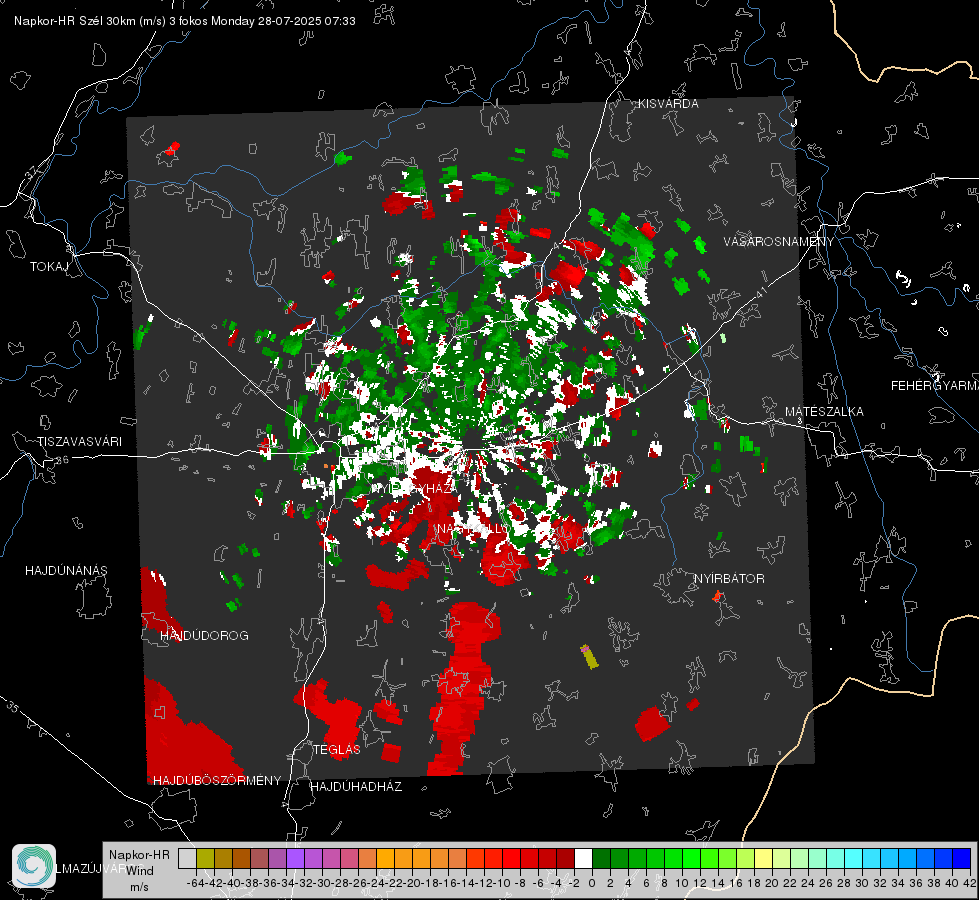Click the dark green swatch right of white
The image size is (979, 900).
(x=601, y=858)
